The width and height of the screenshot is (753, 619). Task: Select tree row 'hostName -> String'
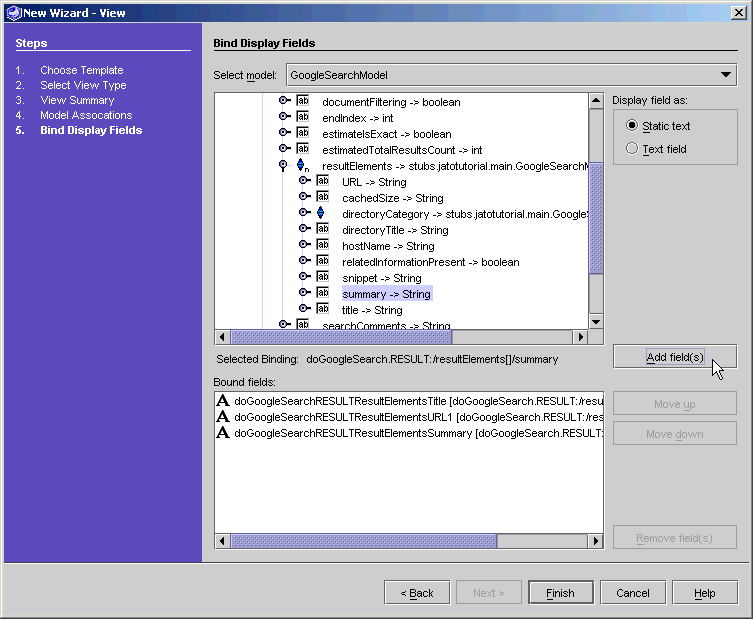click(388, 246)
